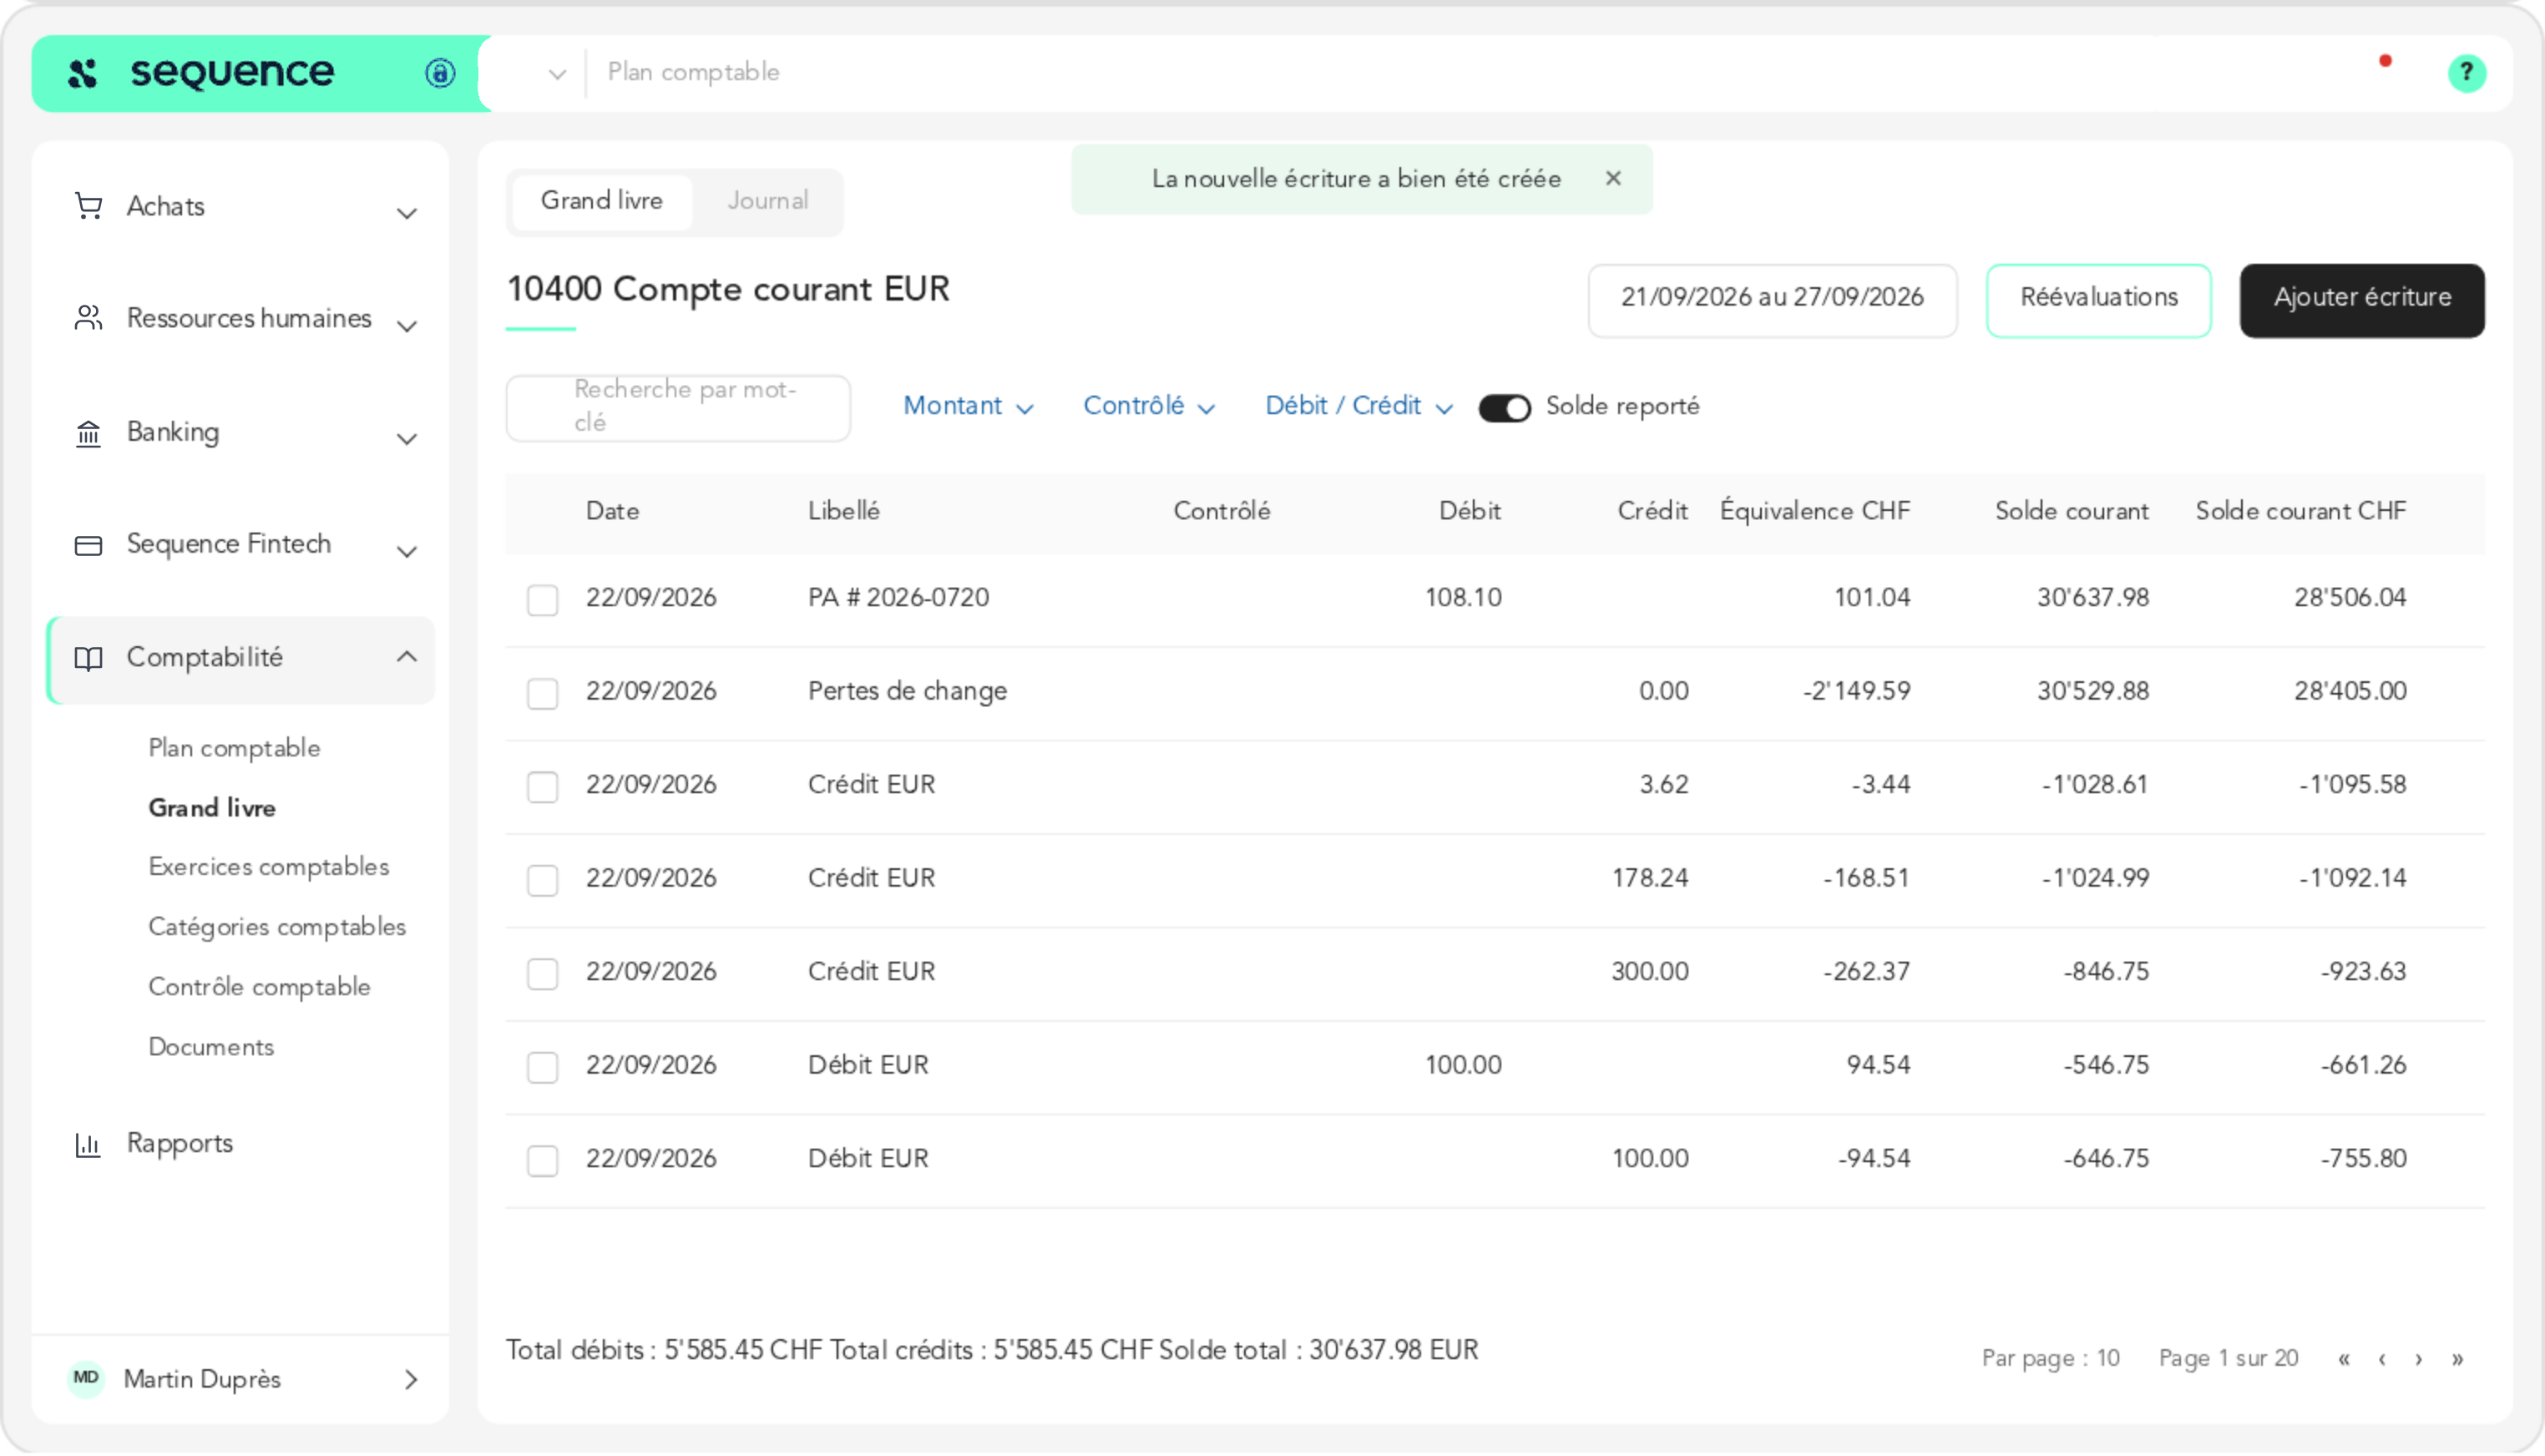Viewport: 2545px width, 1456px height.
Task: Click the red notification dot
Action: pyautogui.click(x=2385, y=61)
